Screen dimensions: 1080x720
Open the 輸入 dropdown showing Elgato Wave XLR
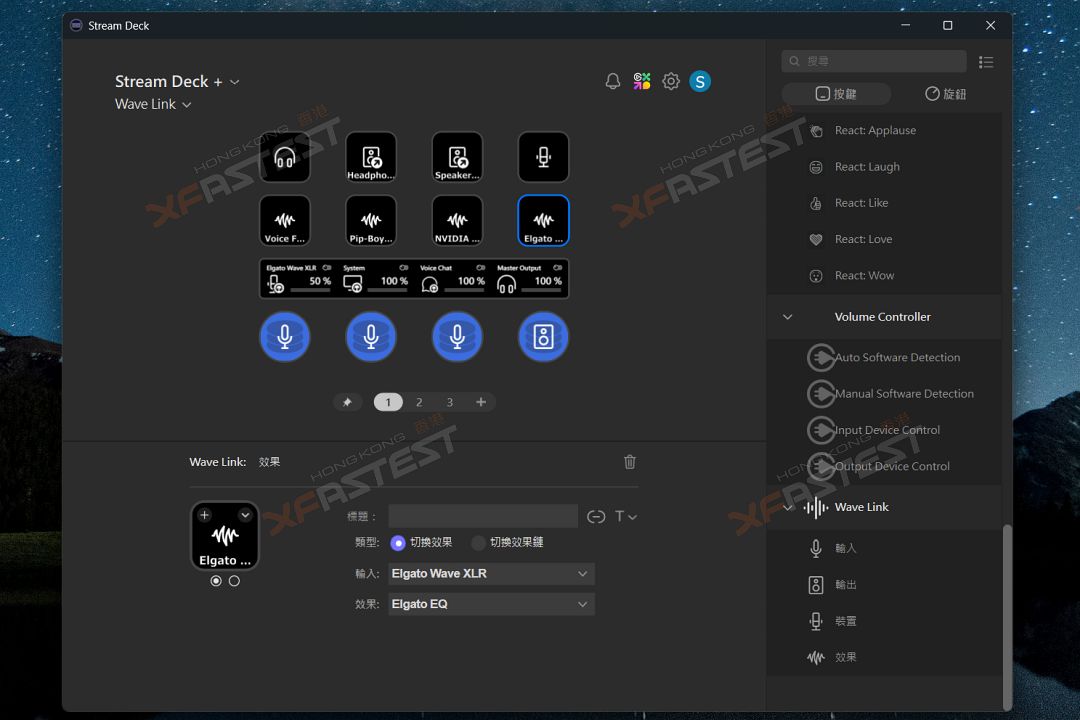(491, 573)
